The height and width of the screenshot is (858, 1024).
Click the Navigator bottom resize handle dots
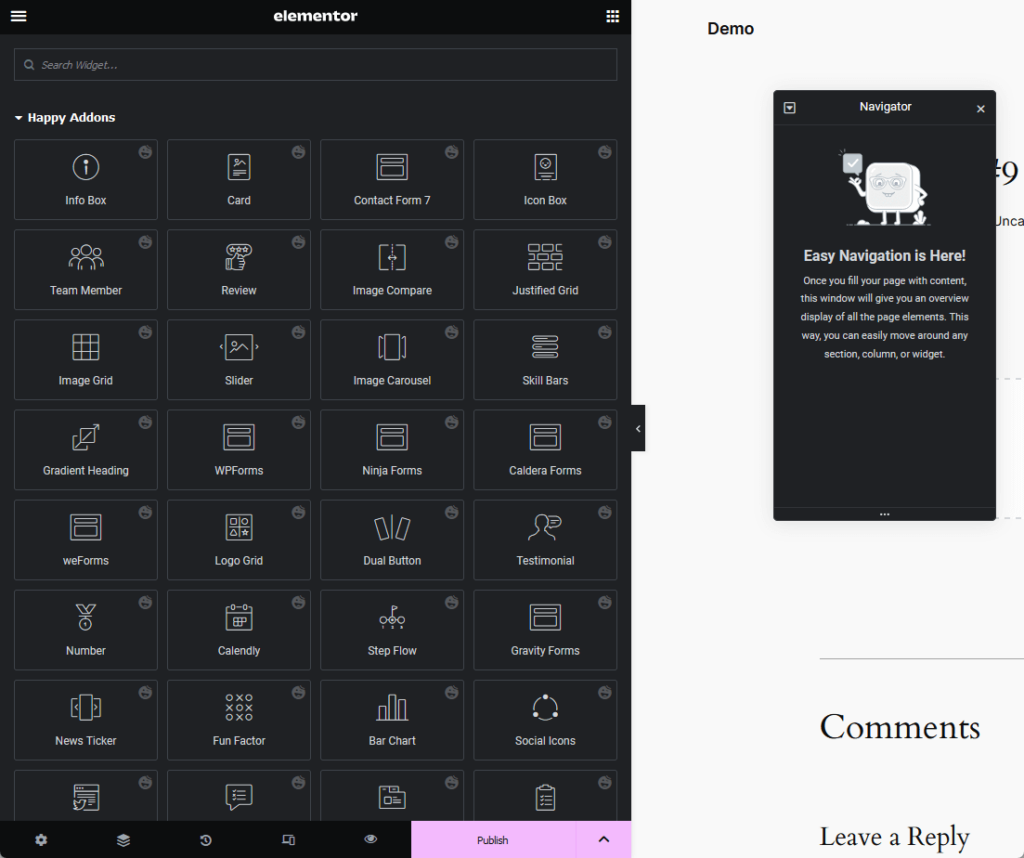[884, 515]
